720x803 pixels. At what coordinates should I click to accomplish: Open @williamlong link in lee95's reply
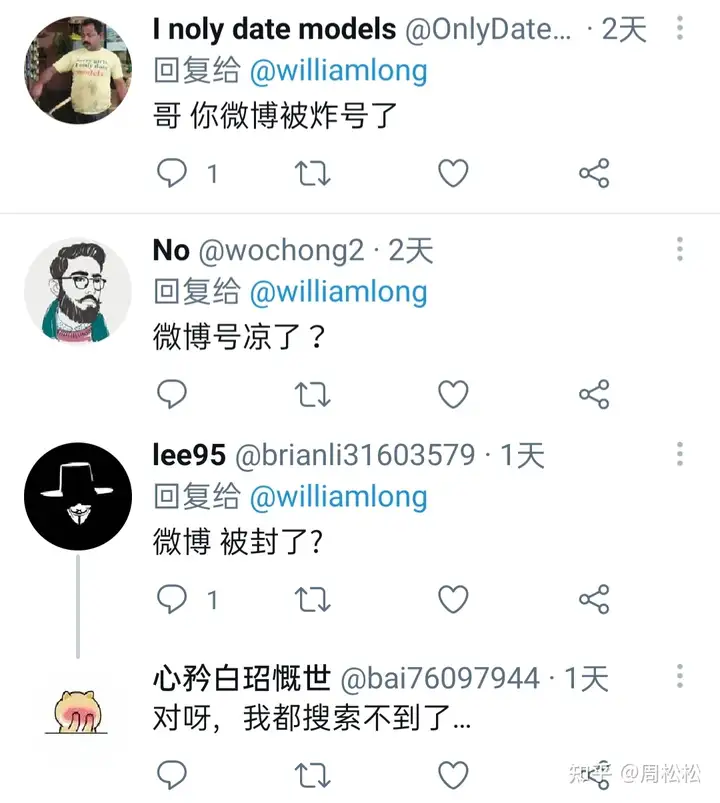[x=338, y=497]
